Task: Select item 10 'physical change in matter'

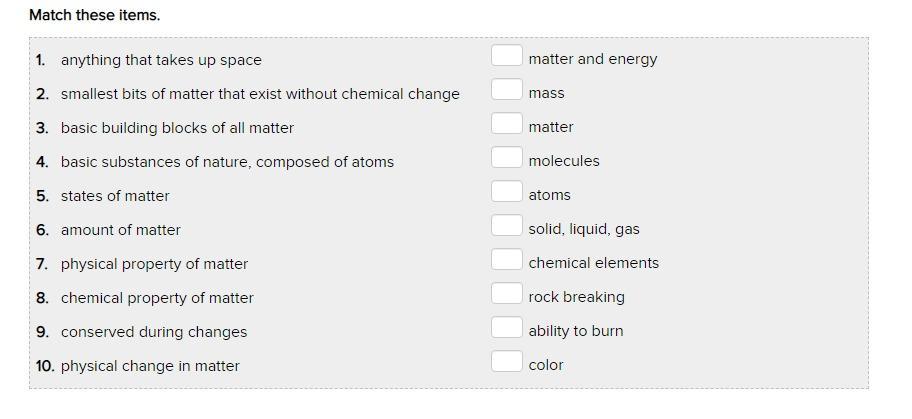Action: [150, 366]
